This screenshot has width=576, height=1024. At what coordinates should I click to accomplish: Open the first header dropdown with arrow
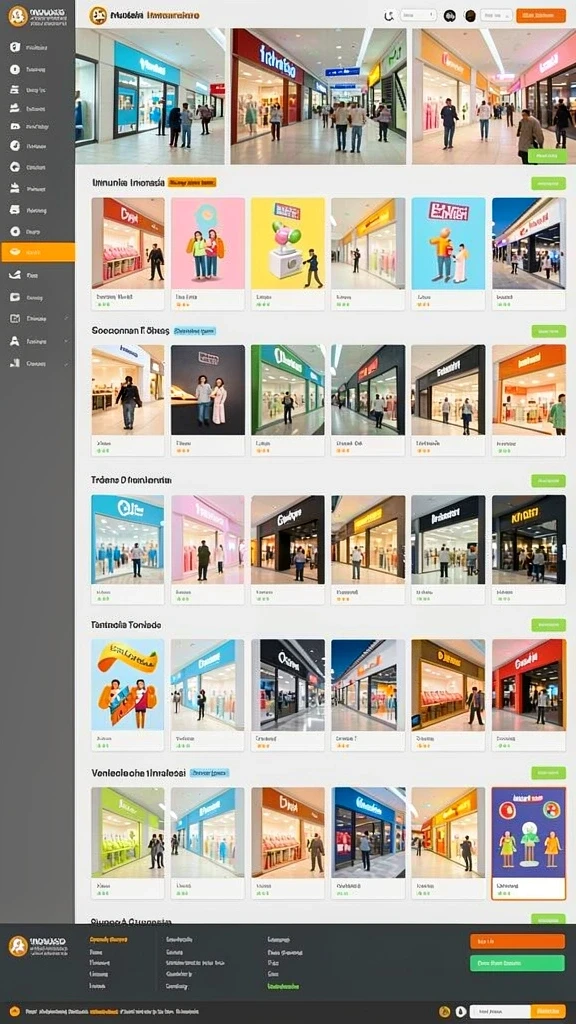(x=418, y=14)
